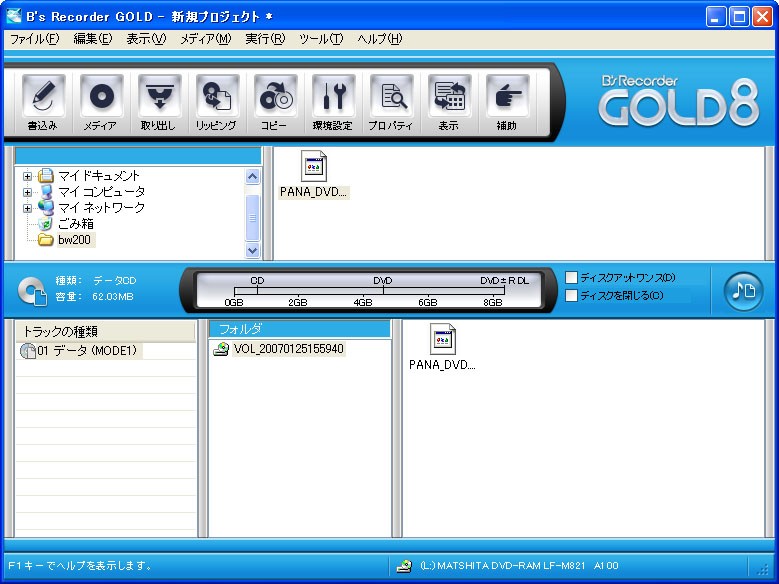
Task: Click the 書込み (Write) toolbar icon
Action: [x=43, y=99]
